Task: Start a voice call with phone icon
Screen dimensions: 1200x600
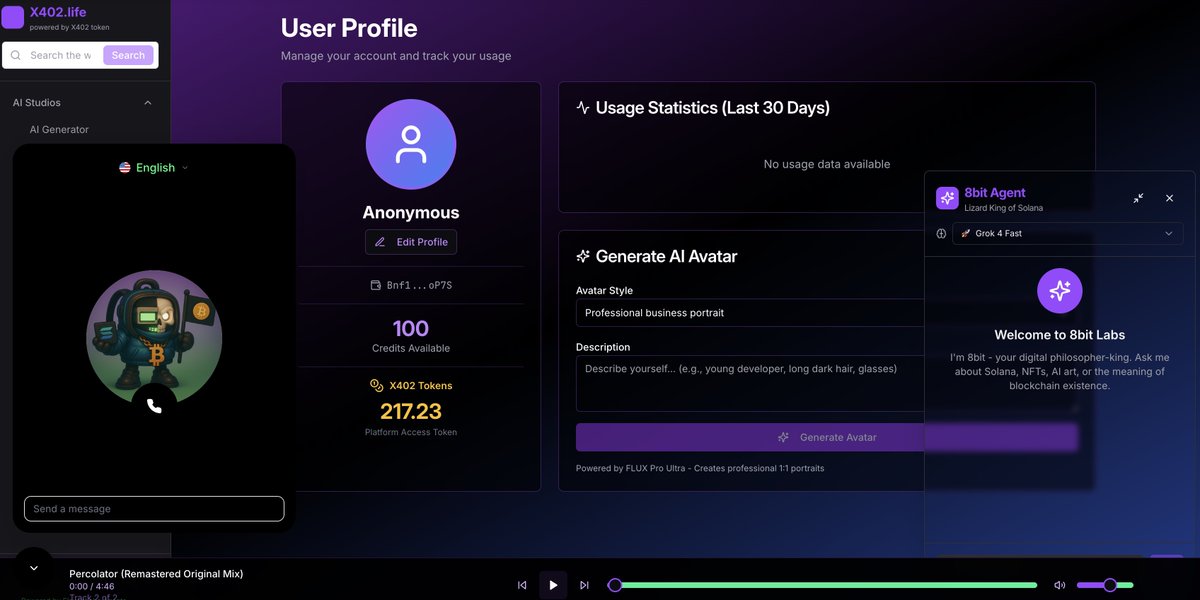Action: click(x=154, y=405)
